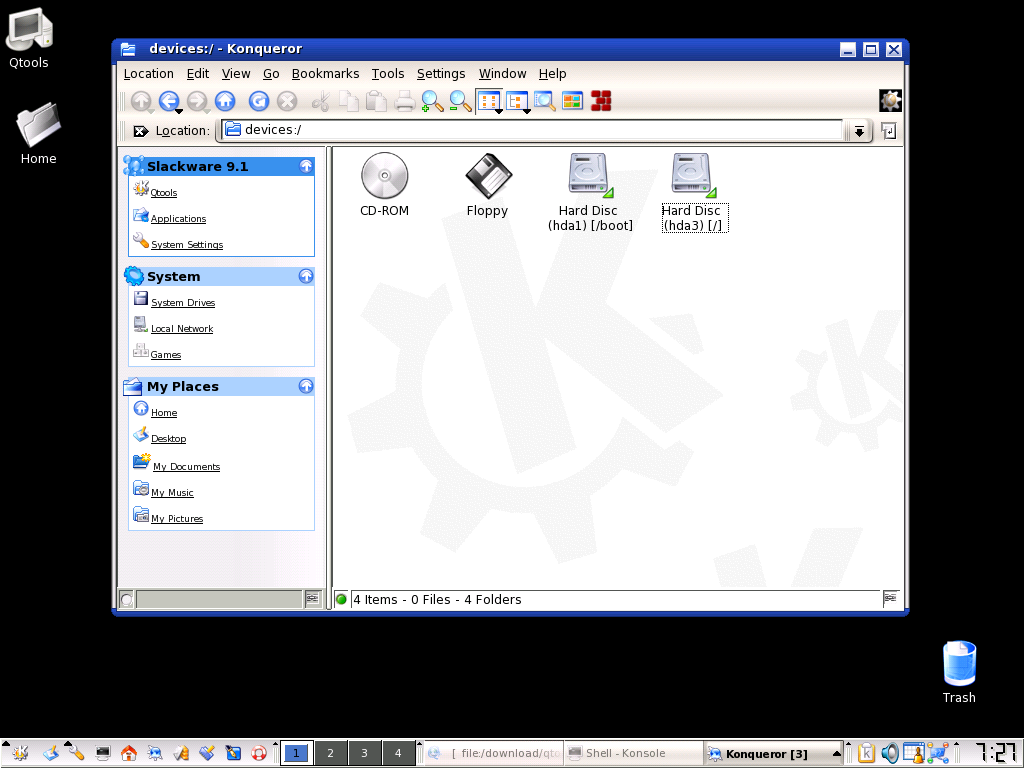Open Games link in sidebar
1024x768 pixels.
tap(165, 355)
